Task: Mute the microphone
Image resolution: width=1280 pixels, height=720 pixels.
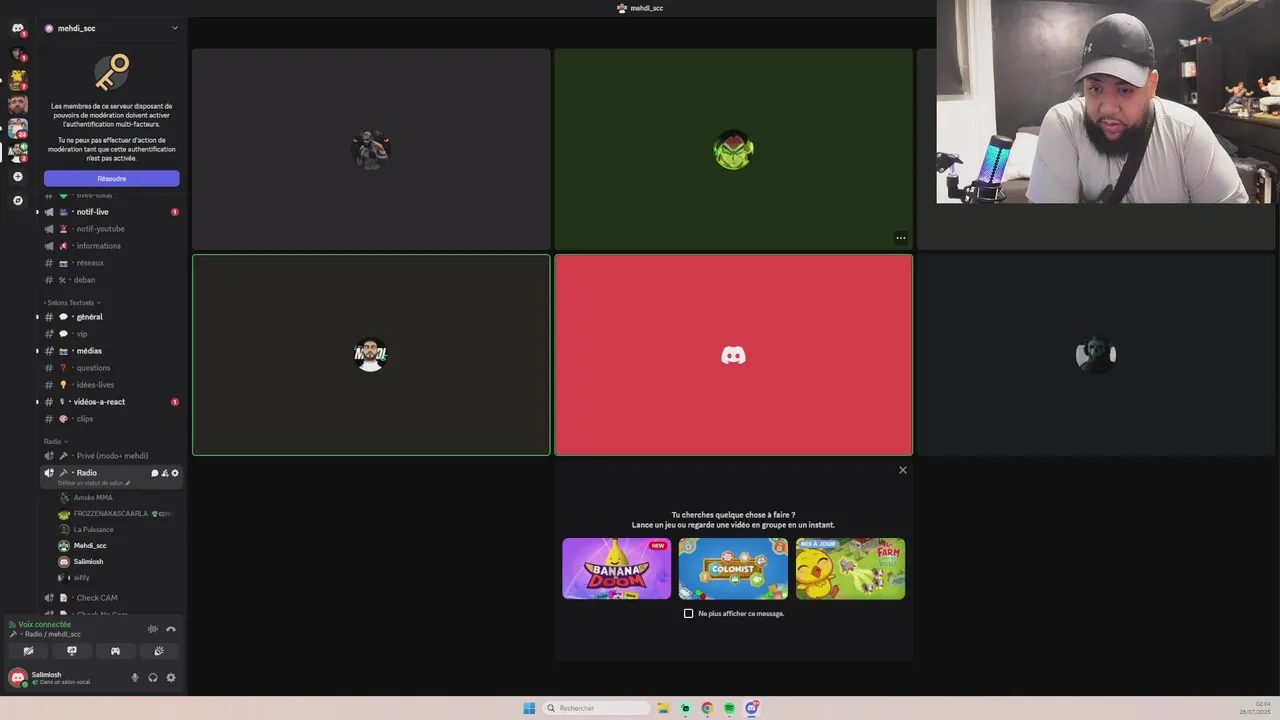Action: (x=135, y=678)
